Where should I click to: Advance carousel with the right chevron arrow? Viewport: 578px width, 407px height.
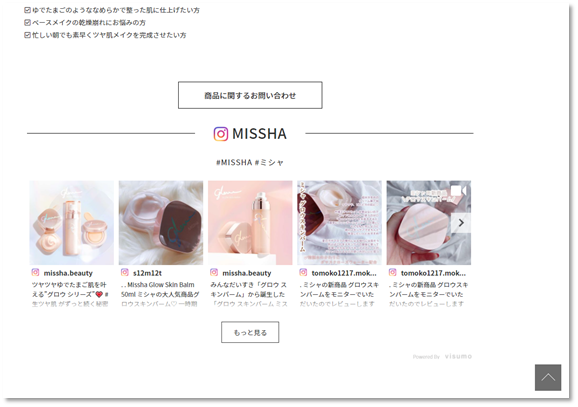[461, 223]
